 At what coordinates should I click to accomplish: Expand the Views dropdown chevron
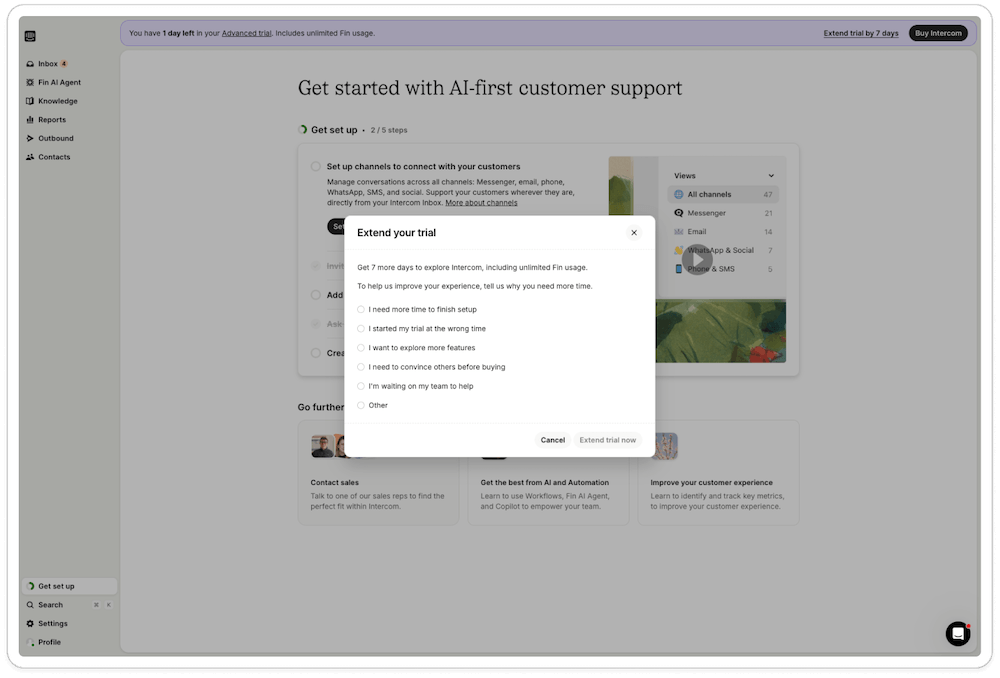point(771,175)
